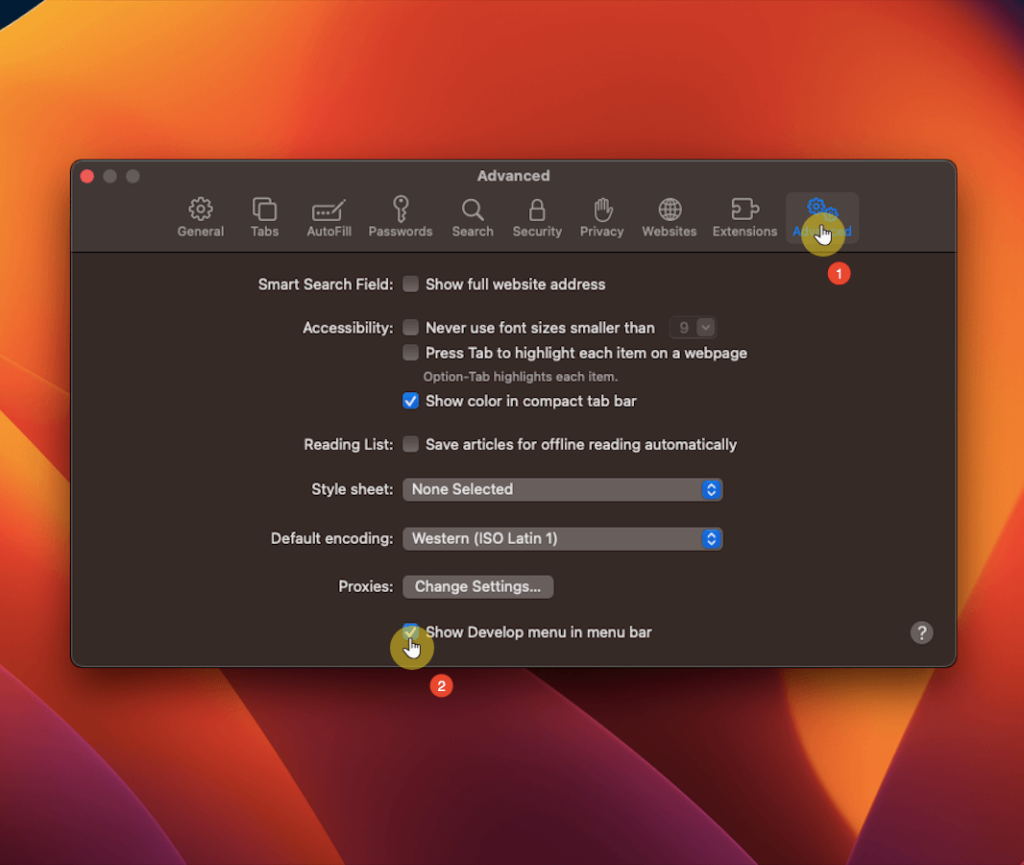Screen dimensions: 1024x865
Task: Show Websites preferences
Action: [669, 217]
